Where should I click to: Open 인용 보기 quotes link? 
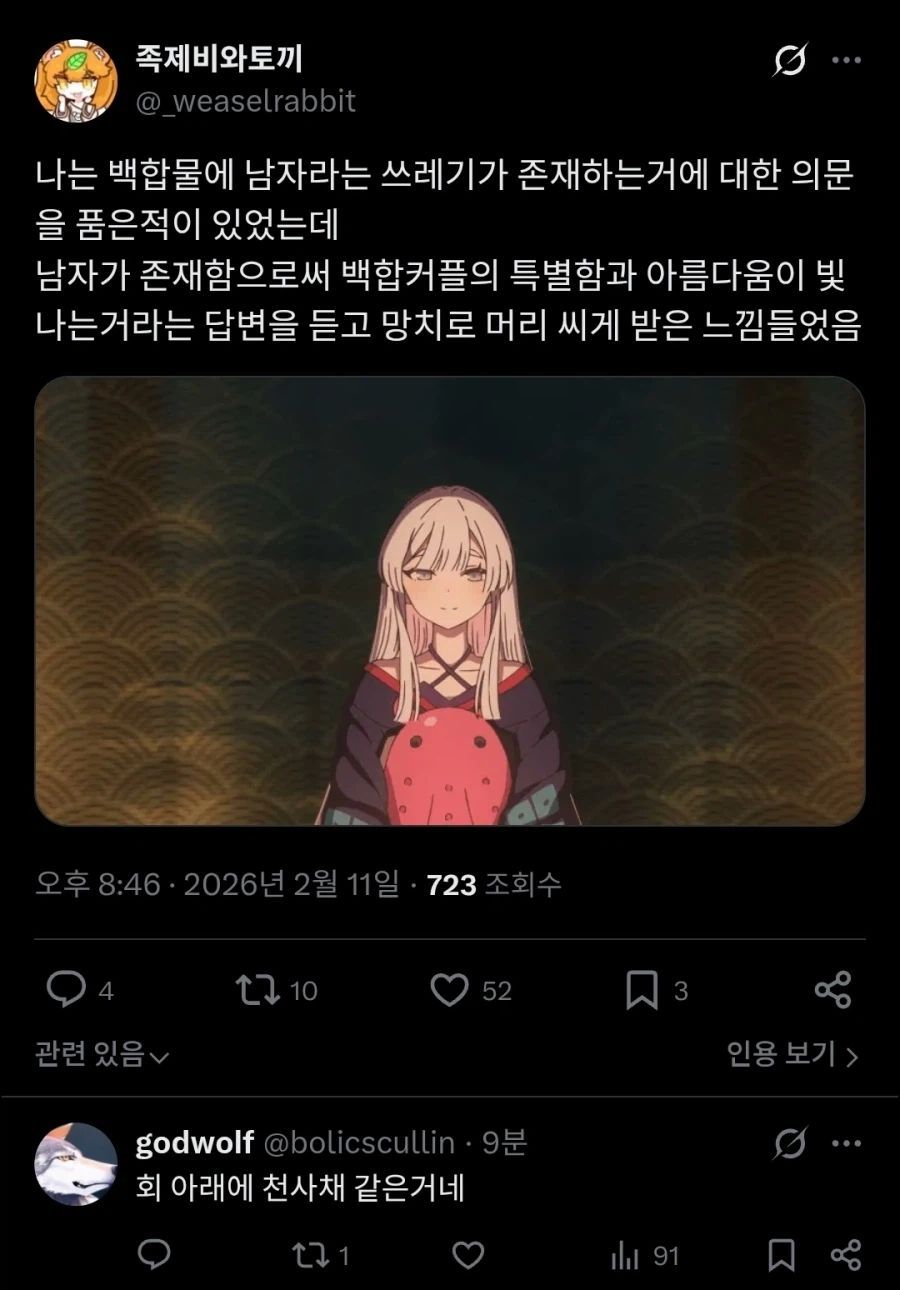coord(792,1054)
